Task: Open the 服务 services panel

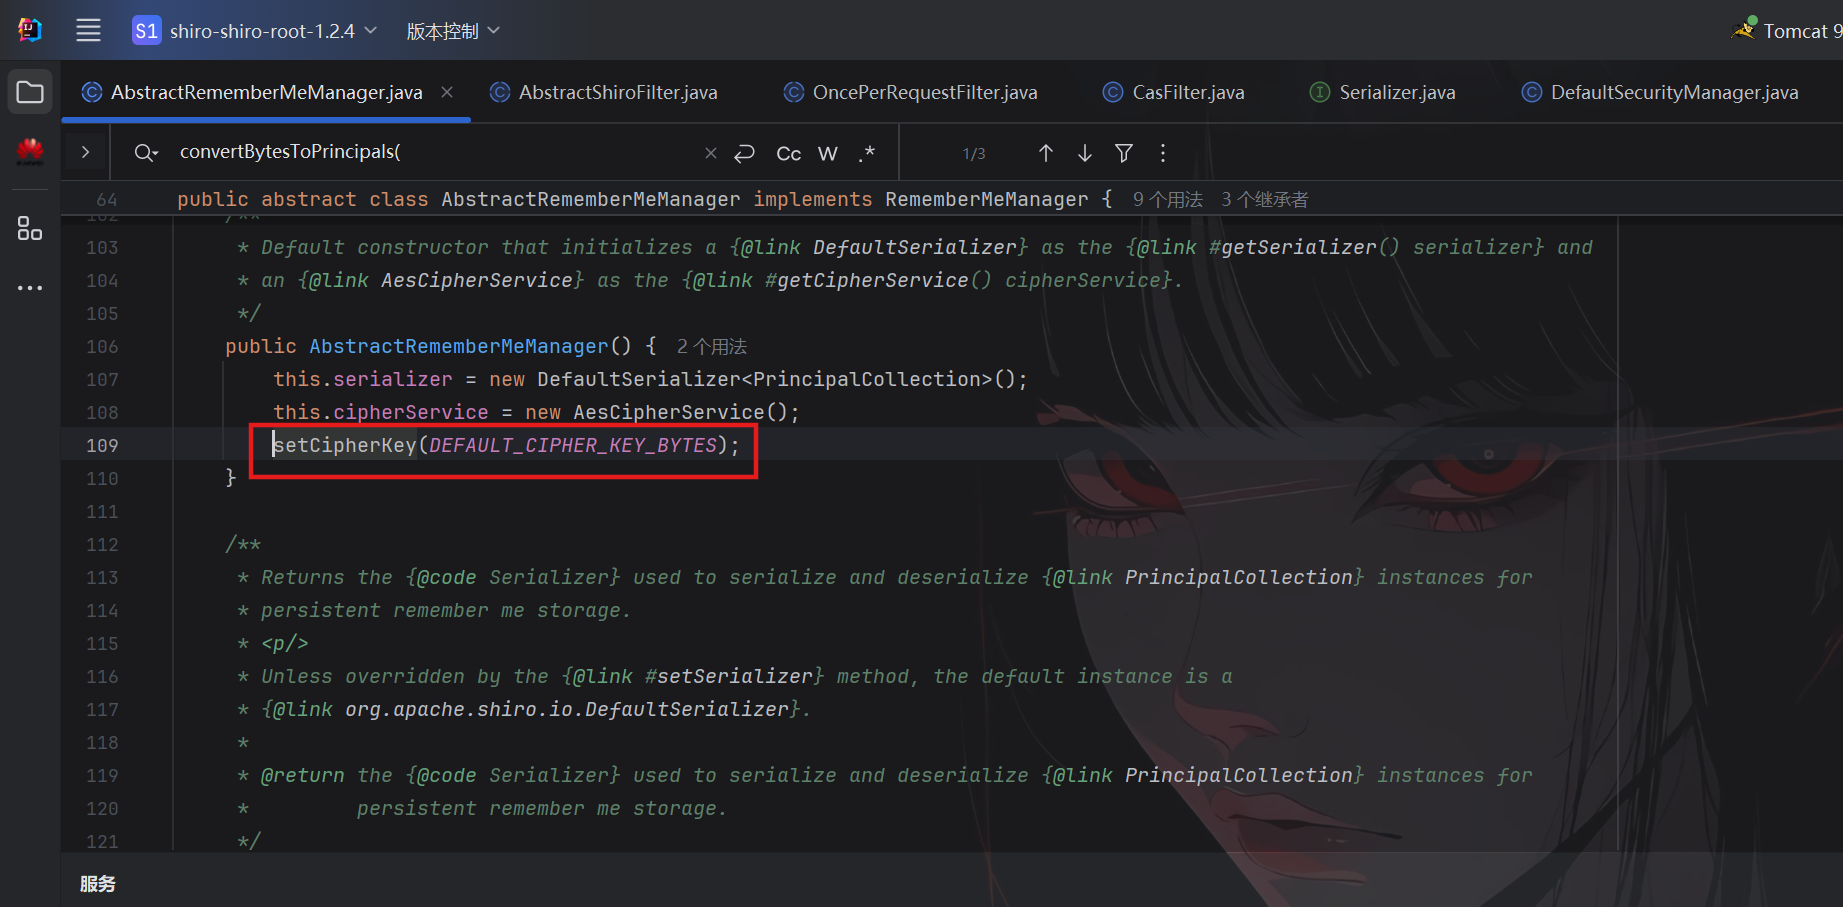Action: pyautogui.click(x=98, y=883)
